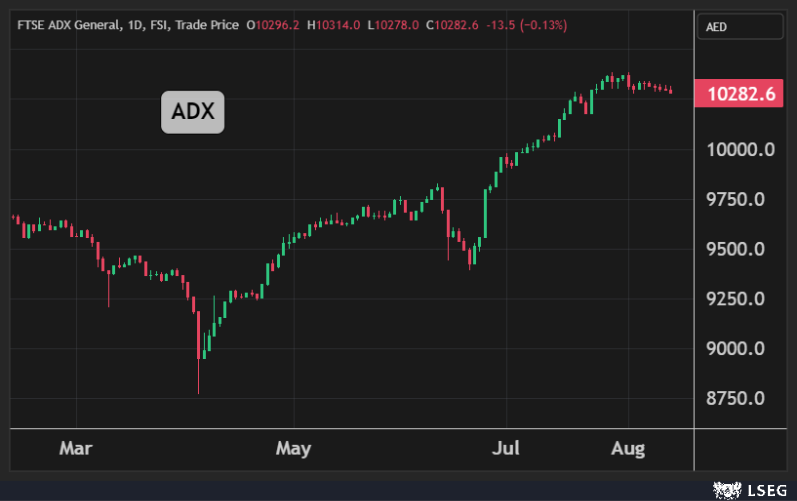Click the May label on time axis
Image resolution: width=797 pixels, height=501 pixels.
tap(294, 448)
